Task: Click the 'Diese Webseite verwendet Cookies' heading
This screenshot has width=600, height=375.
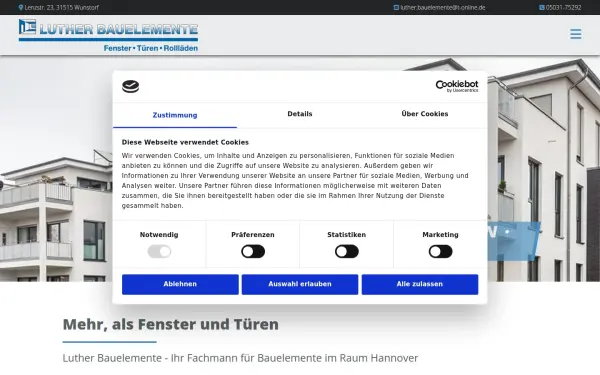Action: coord(185,142)
